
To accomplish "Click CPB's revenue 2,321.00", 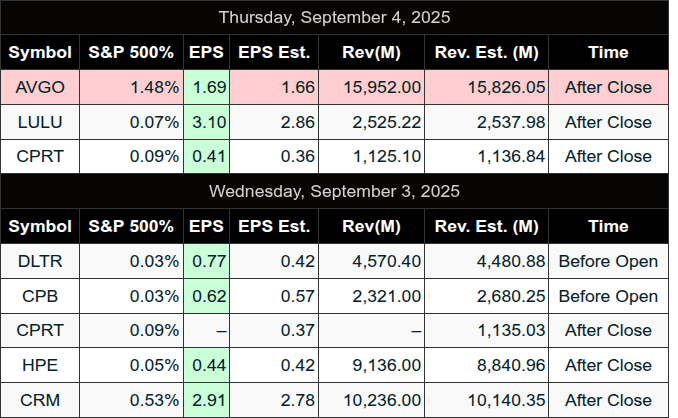I will coord(371,297).
